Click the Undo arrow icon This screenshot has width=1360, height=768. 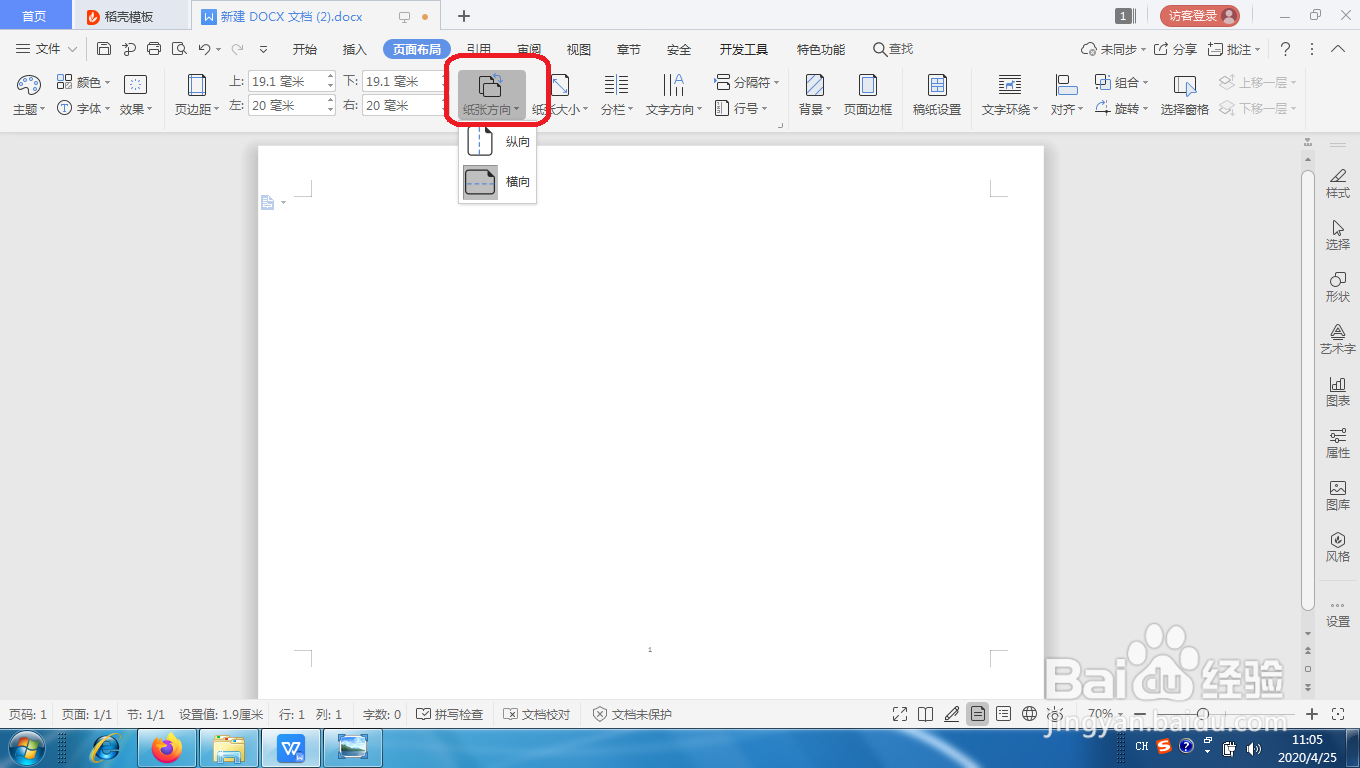click(204, 49)
